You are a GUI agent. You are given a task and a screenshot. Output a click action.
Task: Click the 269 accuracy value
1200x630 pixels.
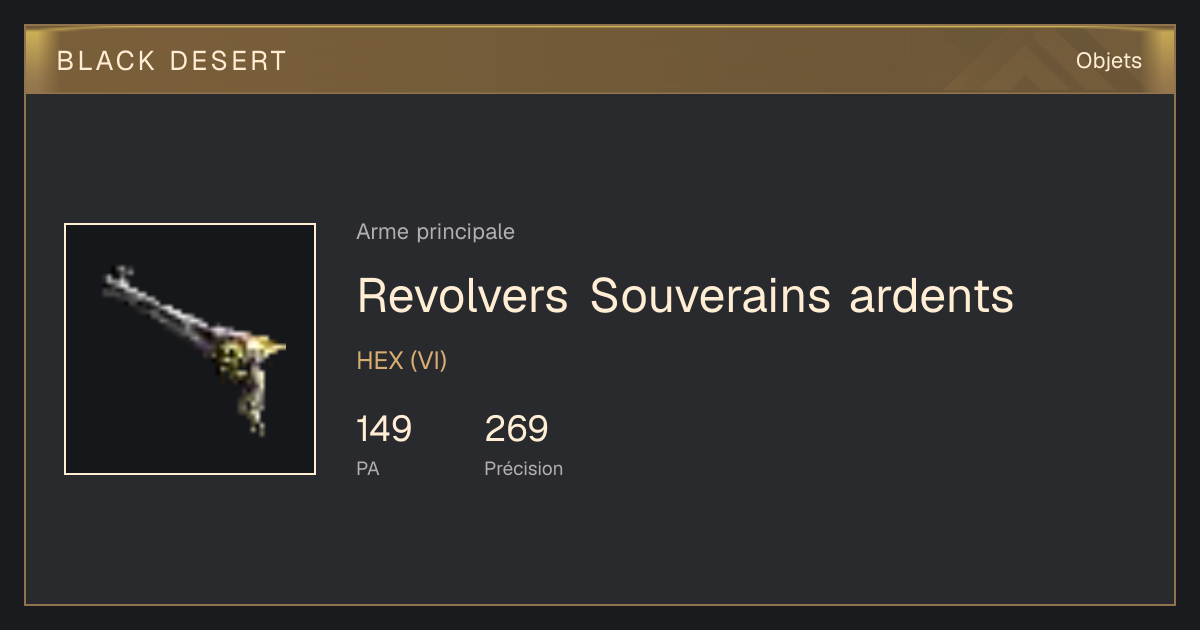click(x=516, y=429)
